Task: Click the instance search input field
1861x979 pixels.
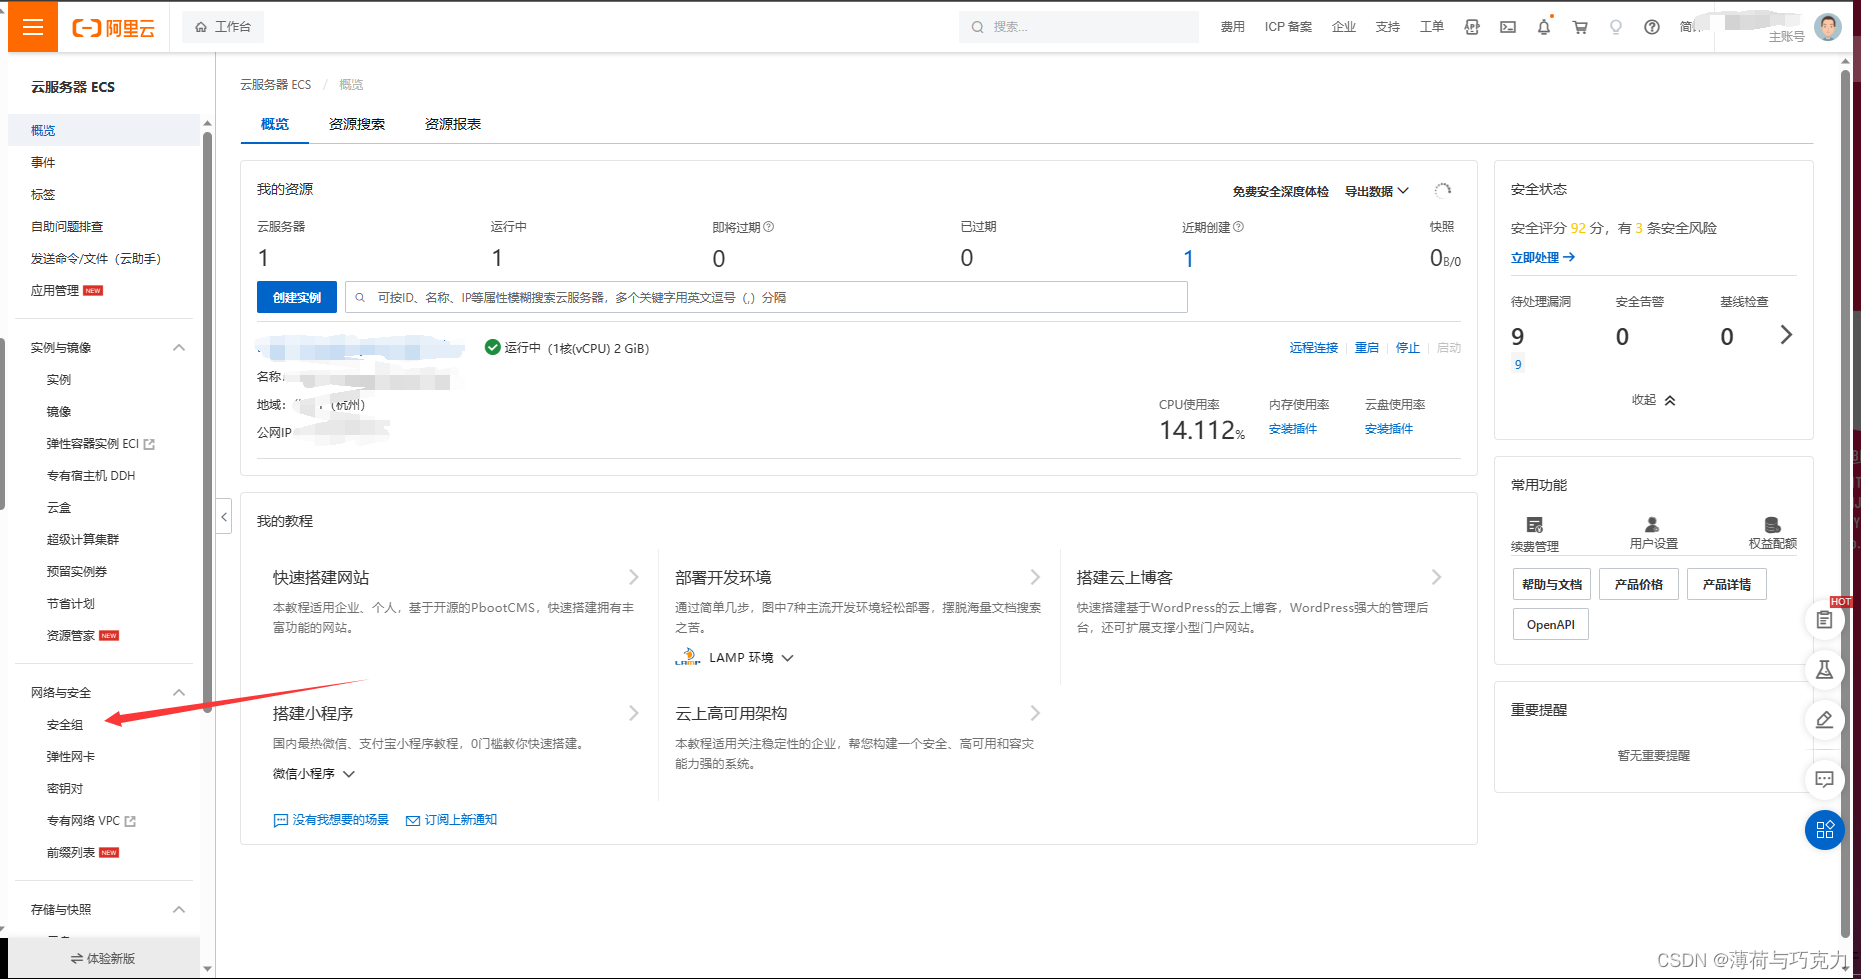Action: point(766,297)
